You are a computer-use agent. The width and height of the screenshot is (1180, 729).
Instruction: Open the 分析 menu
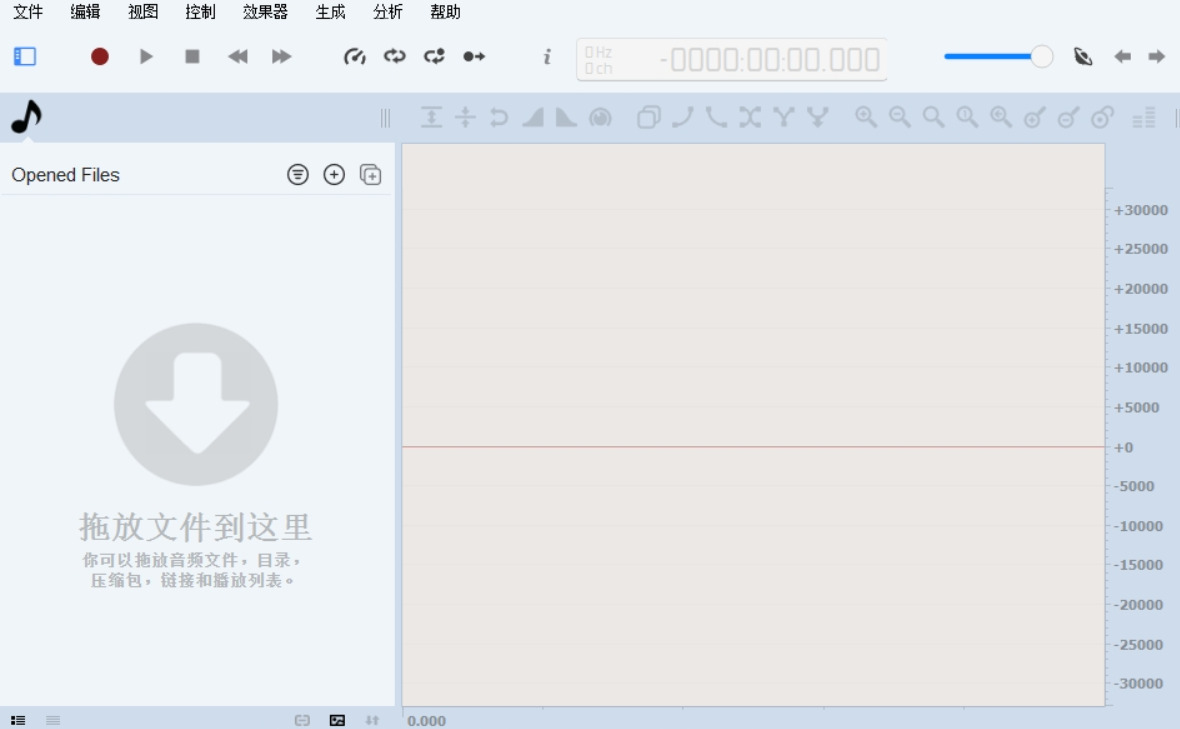point(388,12)
